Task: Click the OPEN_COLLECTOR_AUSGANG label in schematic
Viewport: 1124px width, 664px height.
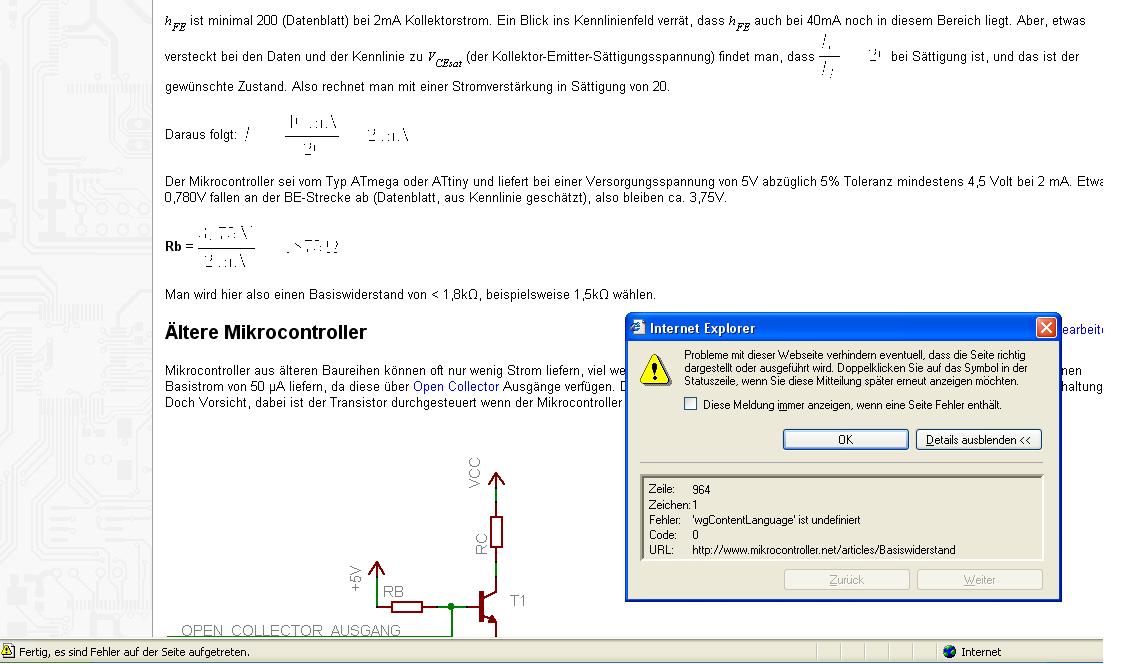Action: point(291,630)
